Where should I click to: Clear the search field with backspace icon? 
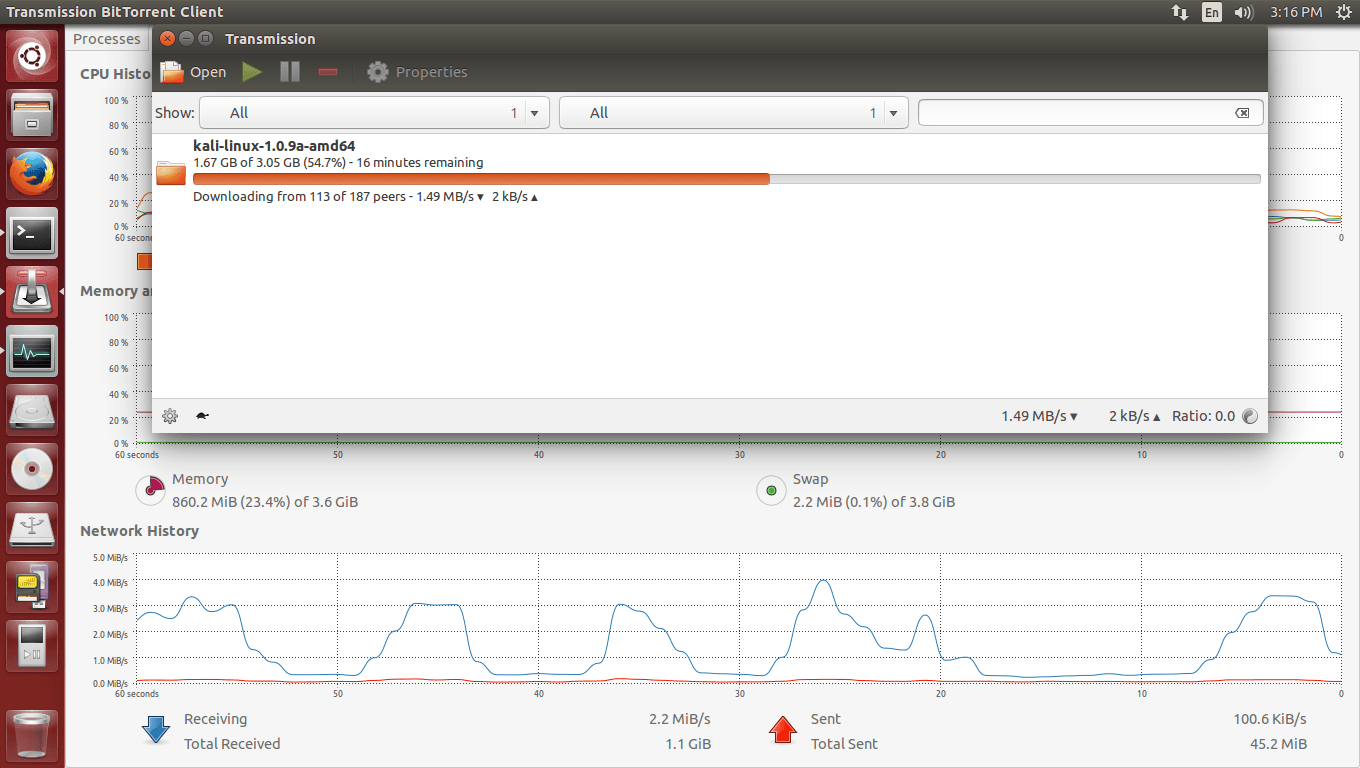click(x=1242, y=113)
